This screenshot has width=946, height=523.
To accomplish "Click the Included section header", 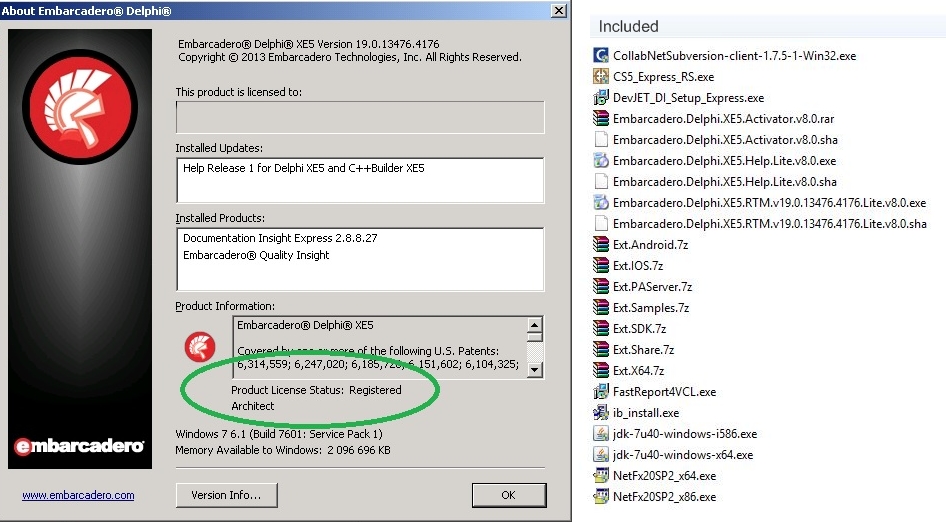I will 628,27.
